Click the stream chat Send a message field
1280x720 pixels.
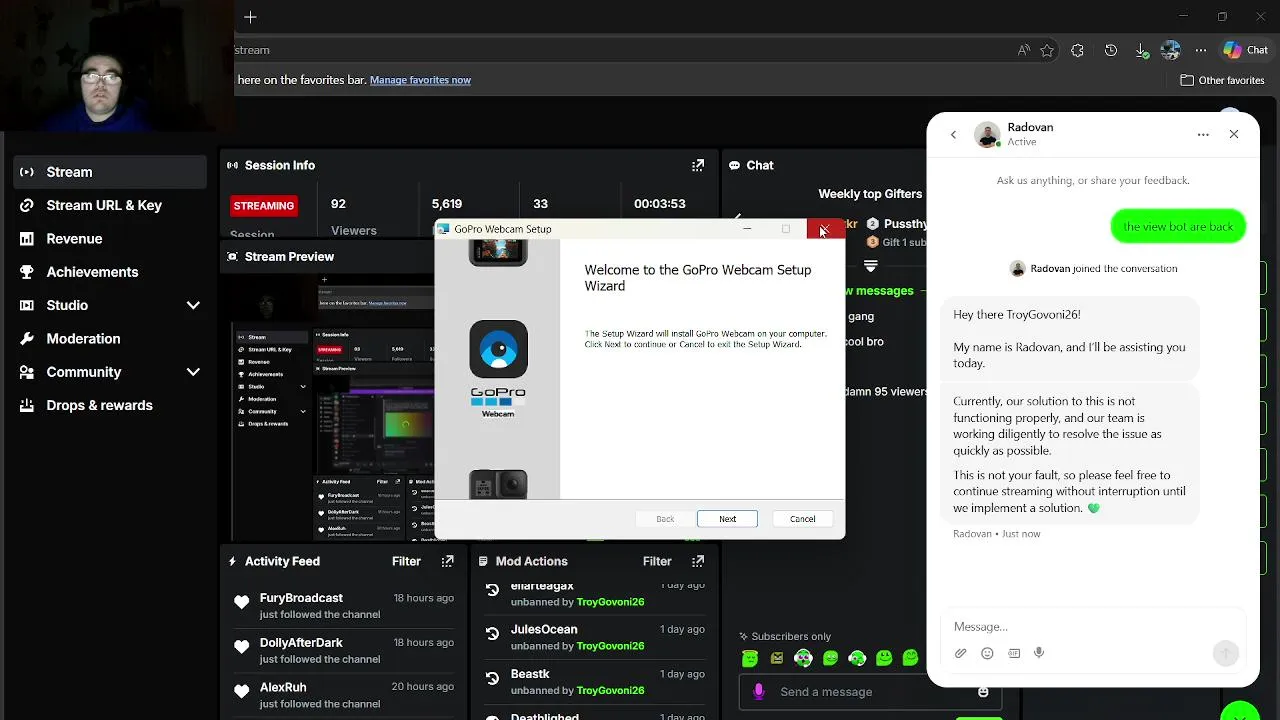click(870, 692)
